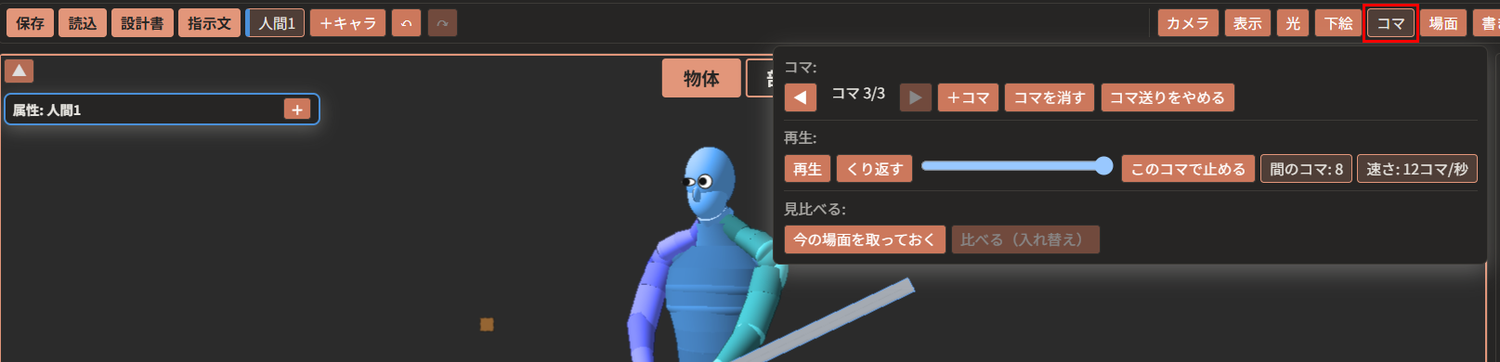Click このコマで止める button

coord(1188,169)
